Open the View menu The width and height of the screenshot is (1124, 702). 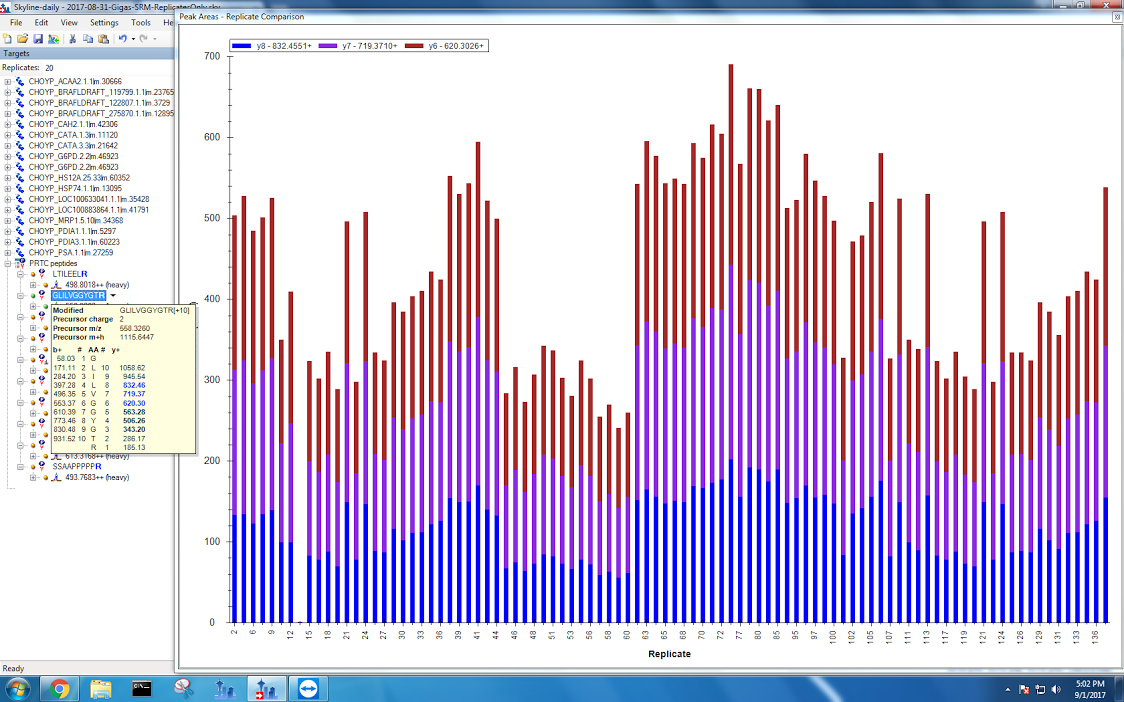[69, 22]
